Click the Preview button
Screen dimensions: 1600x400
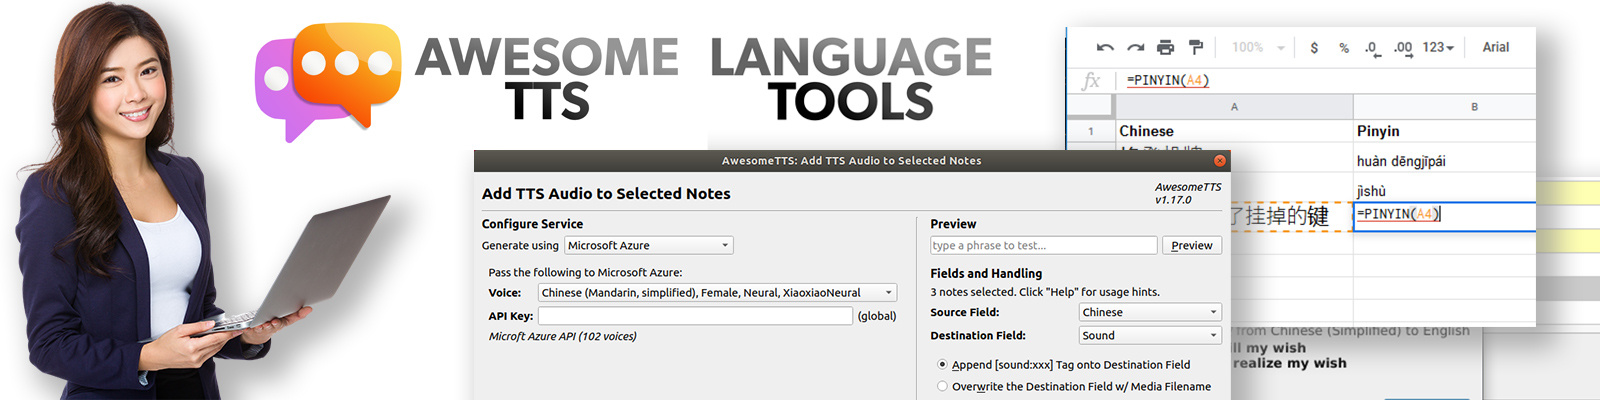click(x=1191, y=245)
